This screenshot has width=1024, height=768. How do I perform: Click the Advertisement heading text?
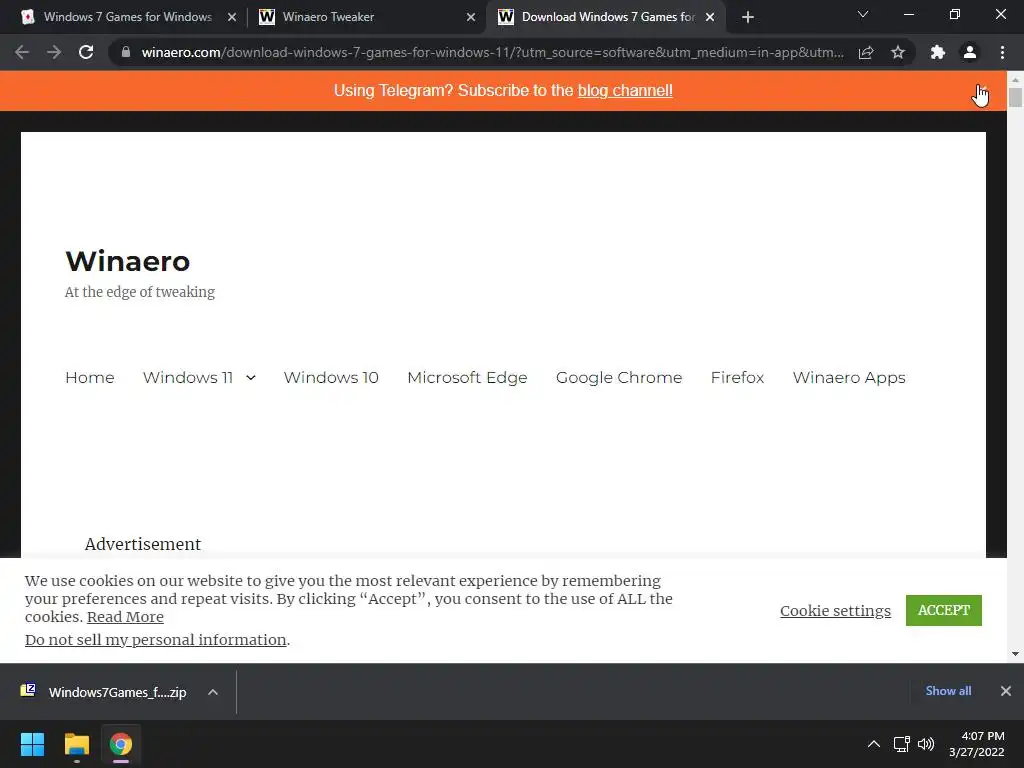pyautogui.click(x=143, y=544)
